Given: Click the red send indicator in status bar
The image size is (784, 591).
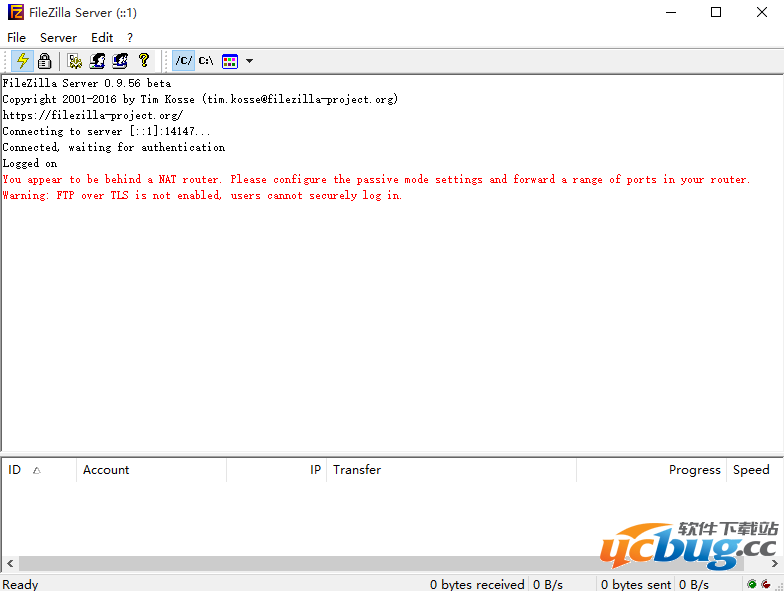Looking at the screenshot, I should tap(766, 584).
